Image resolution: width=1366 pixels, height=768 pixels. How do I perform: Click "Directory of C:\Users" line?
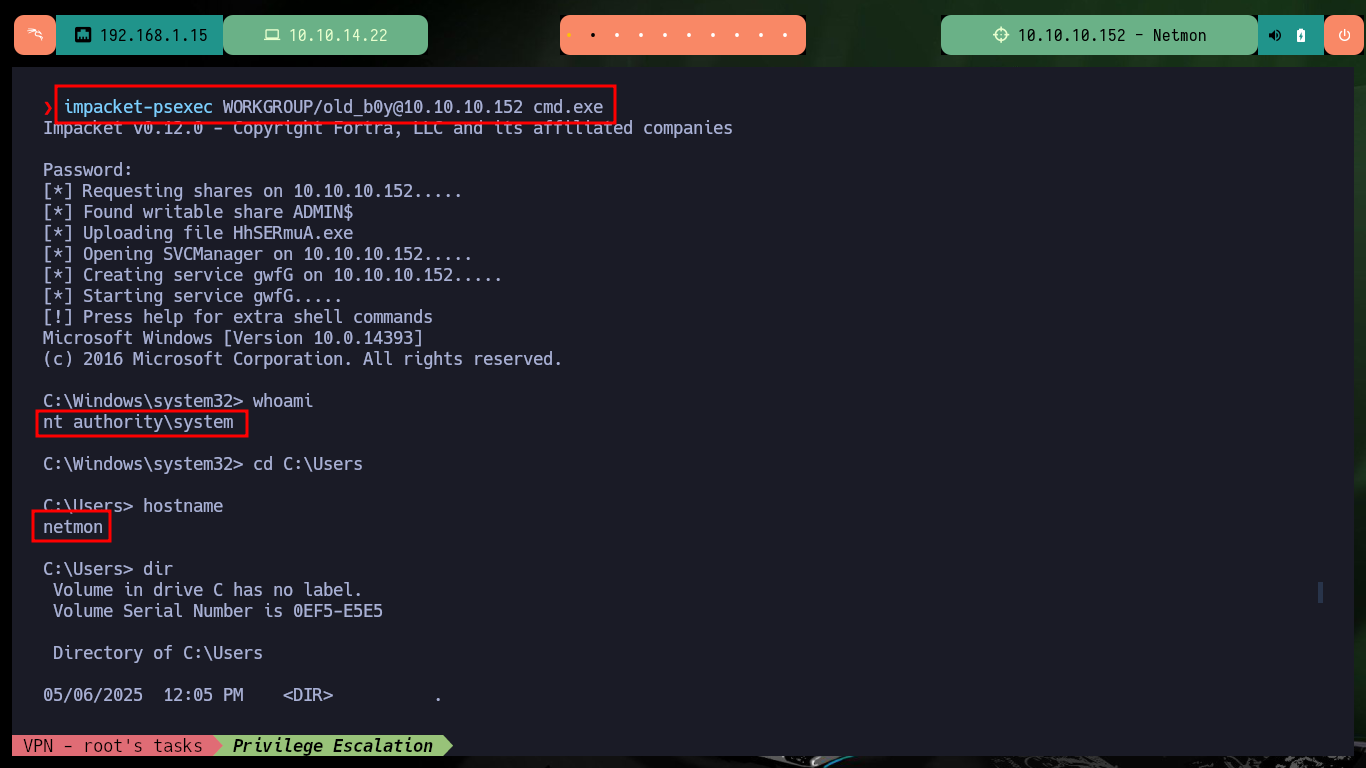[158, 653]
